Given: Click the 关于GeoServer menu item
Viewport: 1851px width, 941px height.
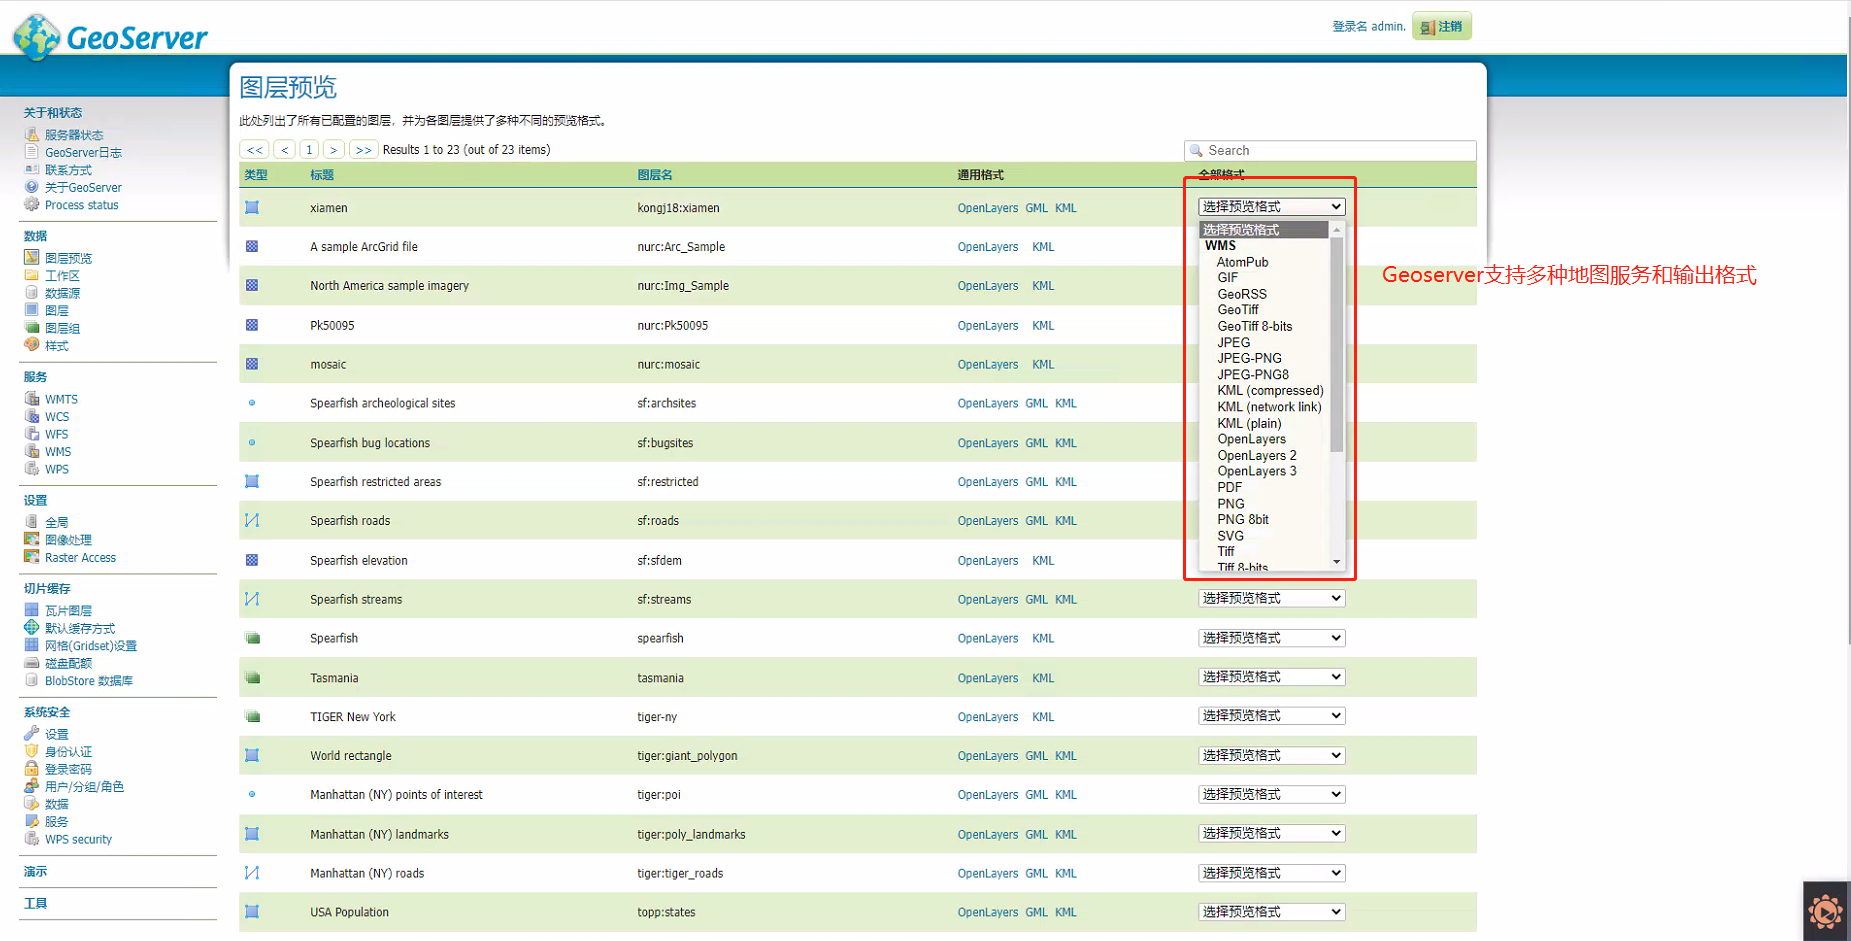Looking at the screenshot, I should pos(84,187).
